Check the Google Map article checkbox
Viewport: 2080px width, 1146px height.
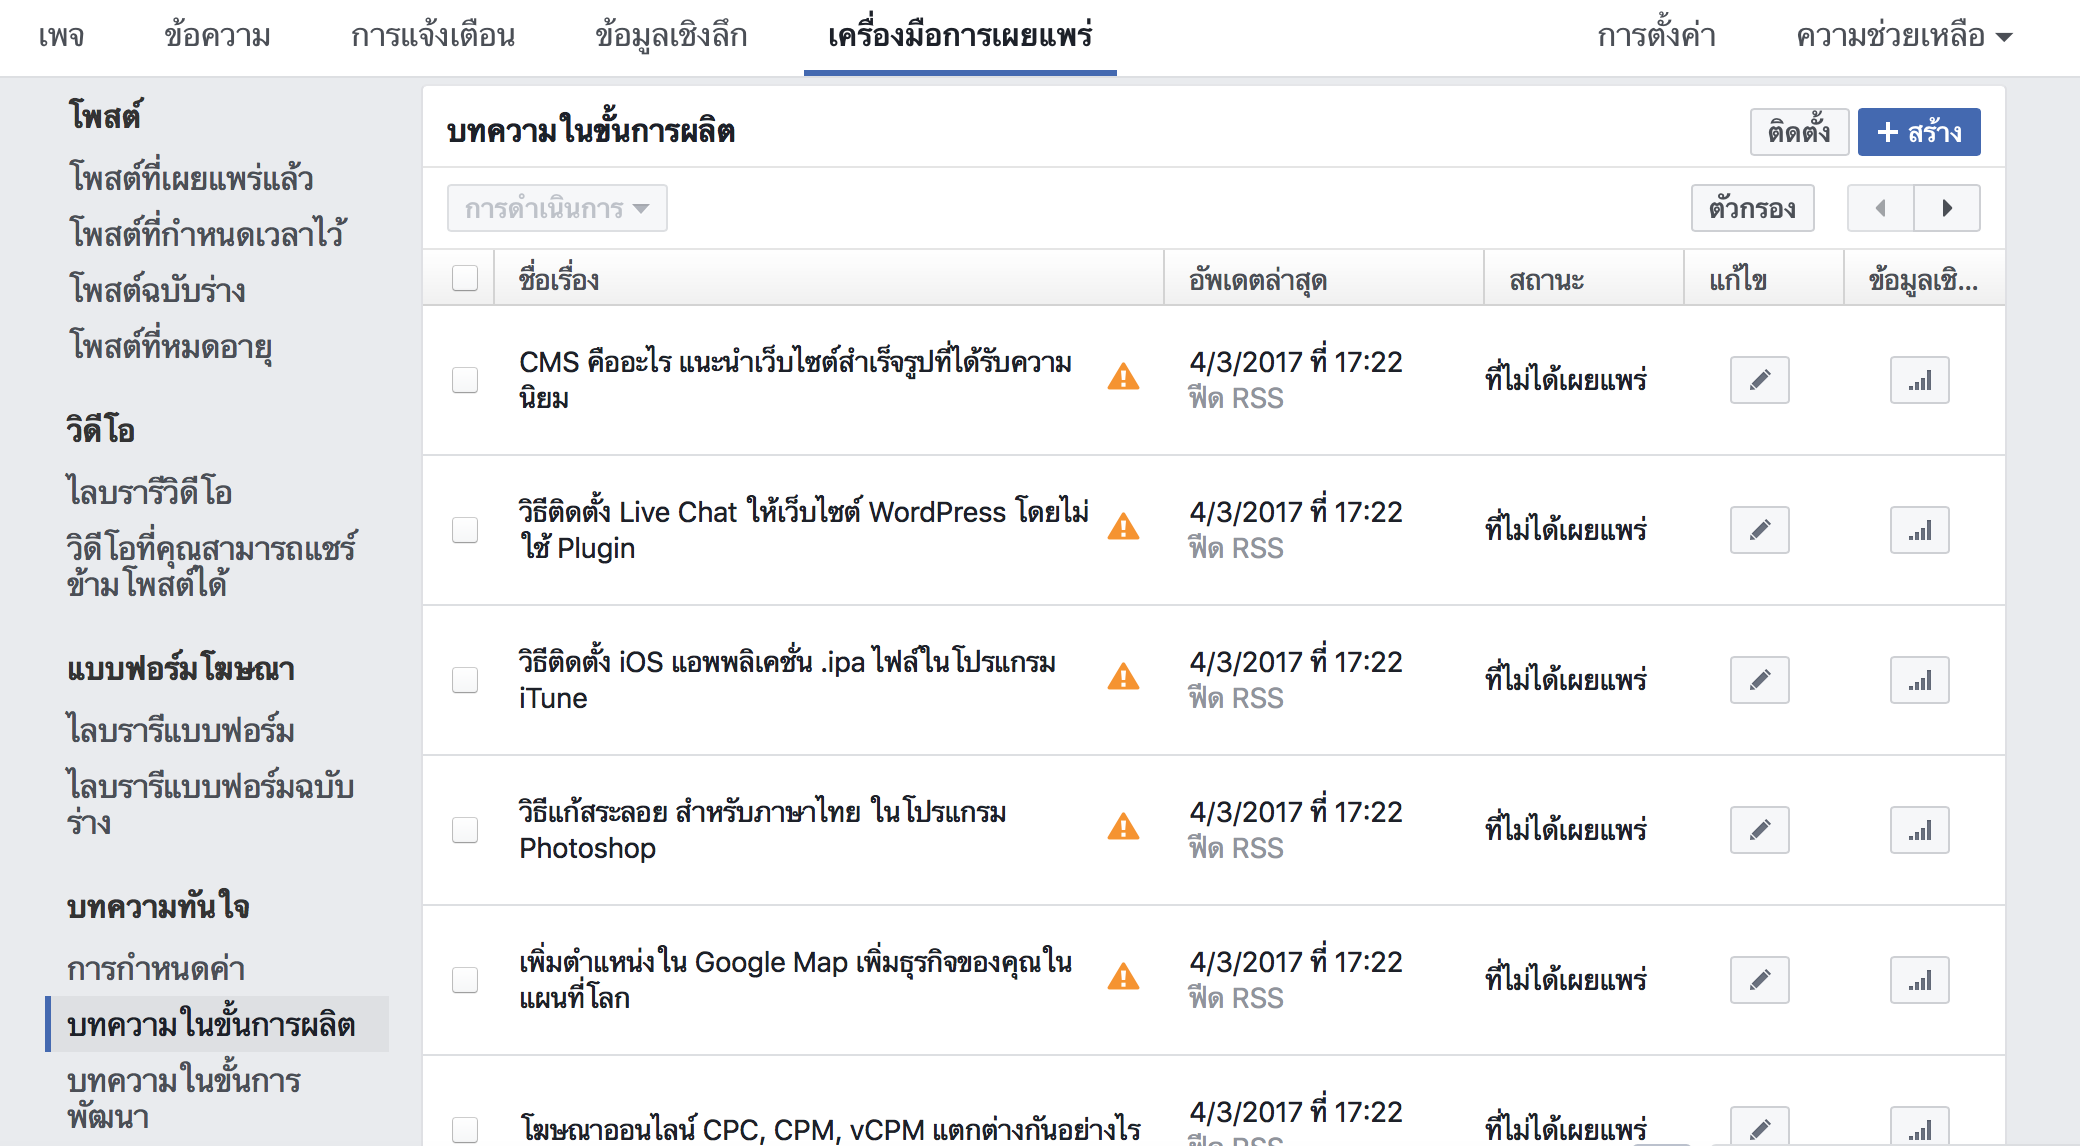pos(465,980)
